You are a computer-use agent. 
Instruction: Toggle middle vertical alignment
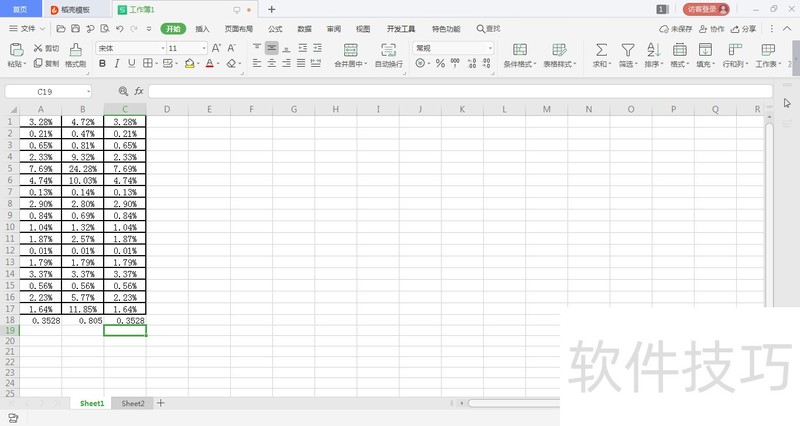[x=271, y=48]
